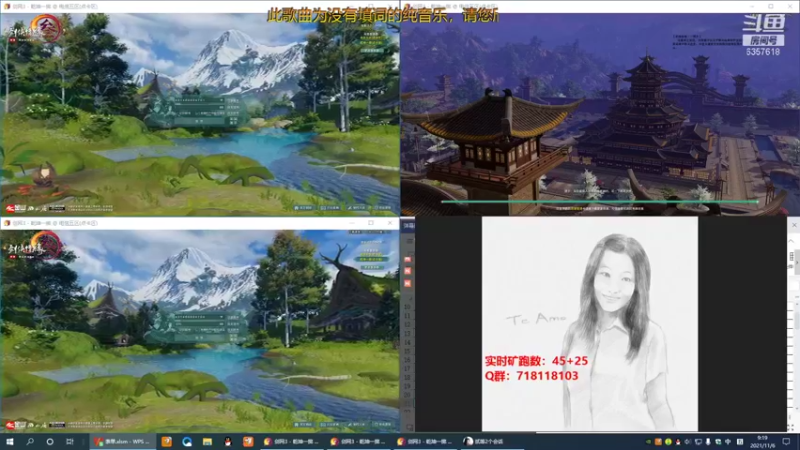Select row 15 header in the spreadsheet
Image resolution: width=800 pixels, height=450 pixels.
coord(407,351)
